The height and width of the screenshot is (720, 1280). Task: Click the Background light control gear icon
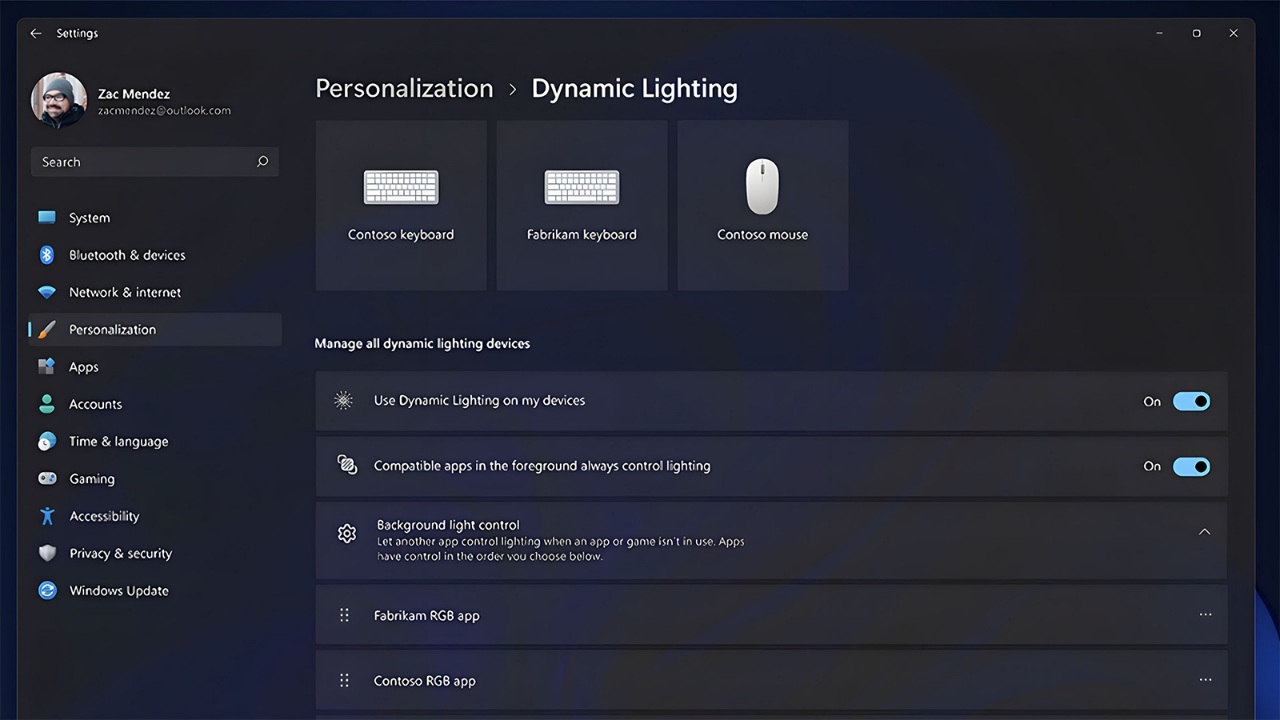(x=347, y=533)
